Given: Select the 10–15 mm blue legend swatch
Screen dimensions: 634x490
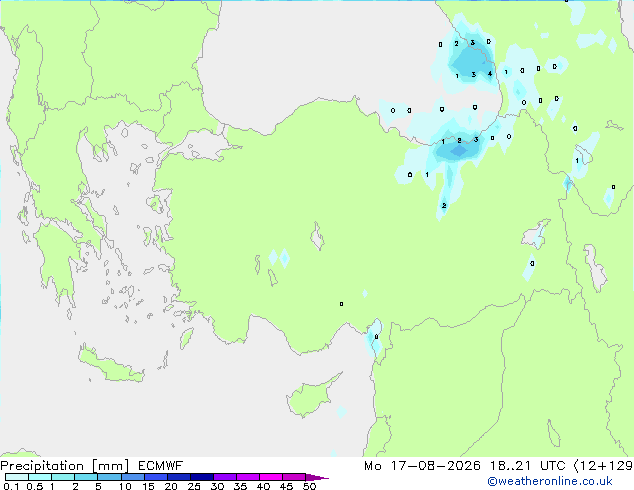Looking at the screenshot, I should [132, 477].
